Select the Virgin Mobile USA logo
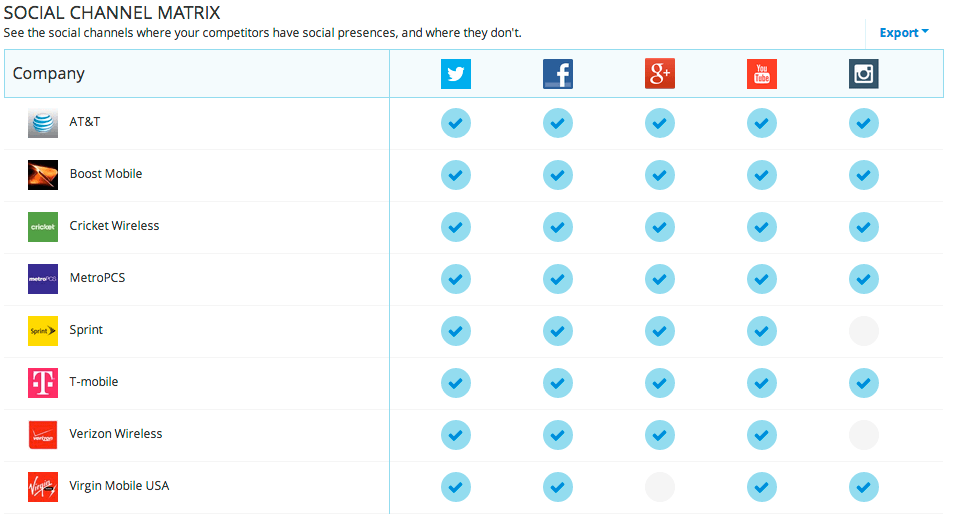Image resolution: width=958 pixels, height=514 pixels. tap(43, 486)
